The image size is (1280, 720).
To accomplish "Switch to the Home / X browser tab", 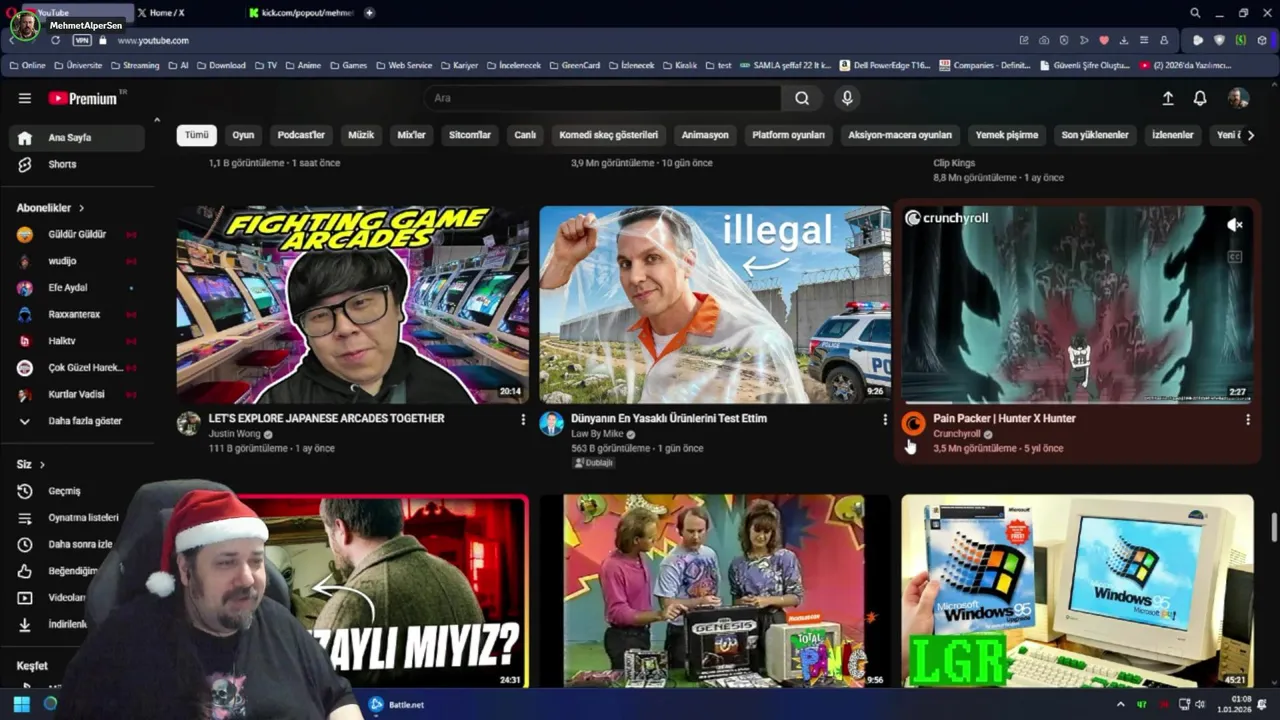I will coord(185,13).
